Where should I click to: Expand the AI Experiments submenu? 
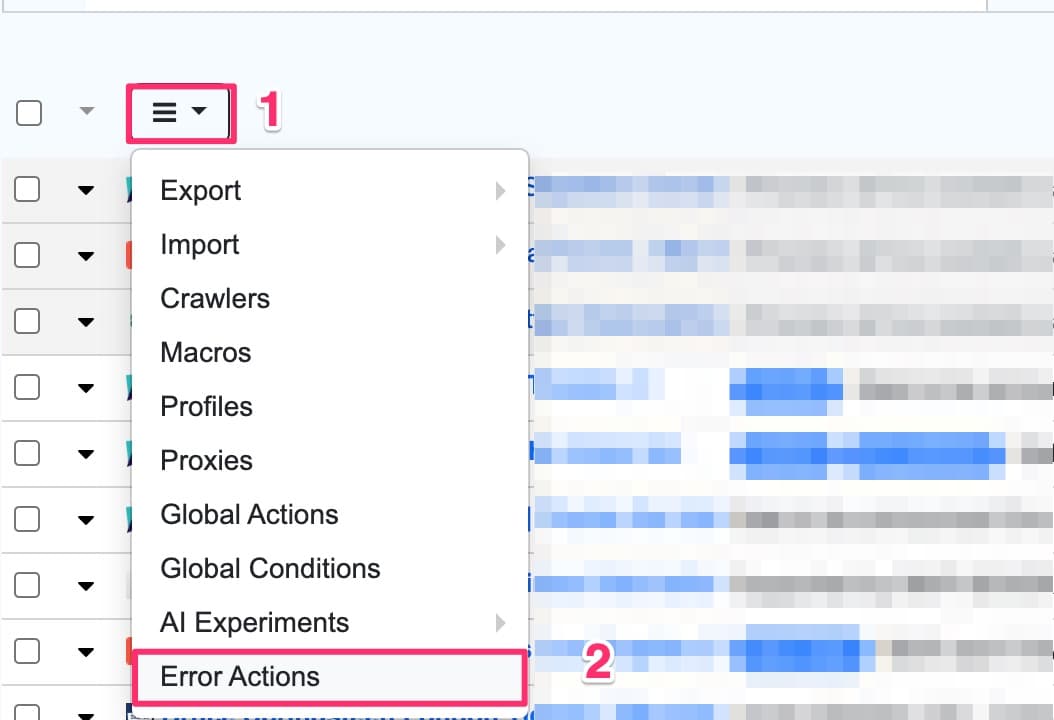(x=501, y=622)
